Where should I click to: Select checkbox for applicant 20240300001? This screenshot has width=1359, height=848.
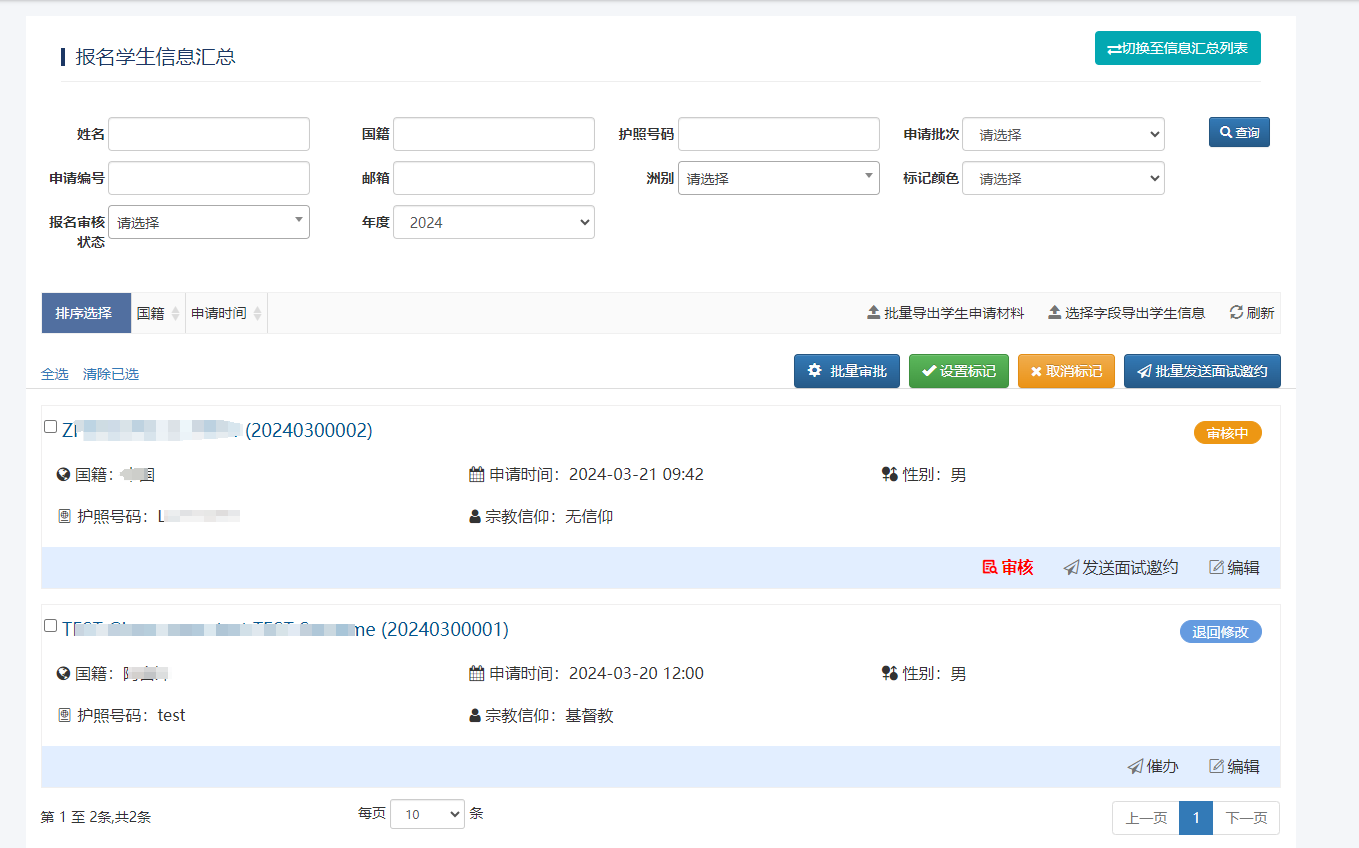(x=51, y=626)
